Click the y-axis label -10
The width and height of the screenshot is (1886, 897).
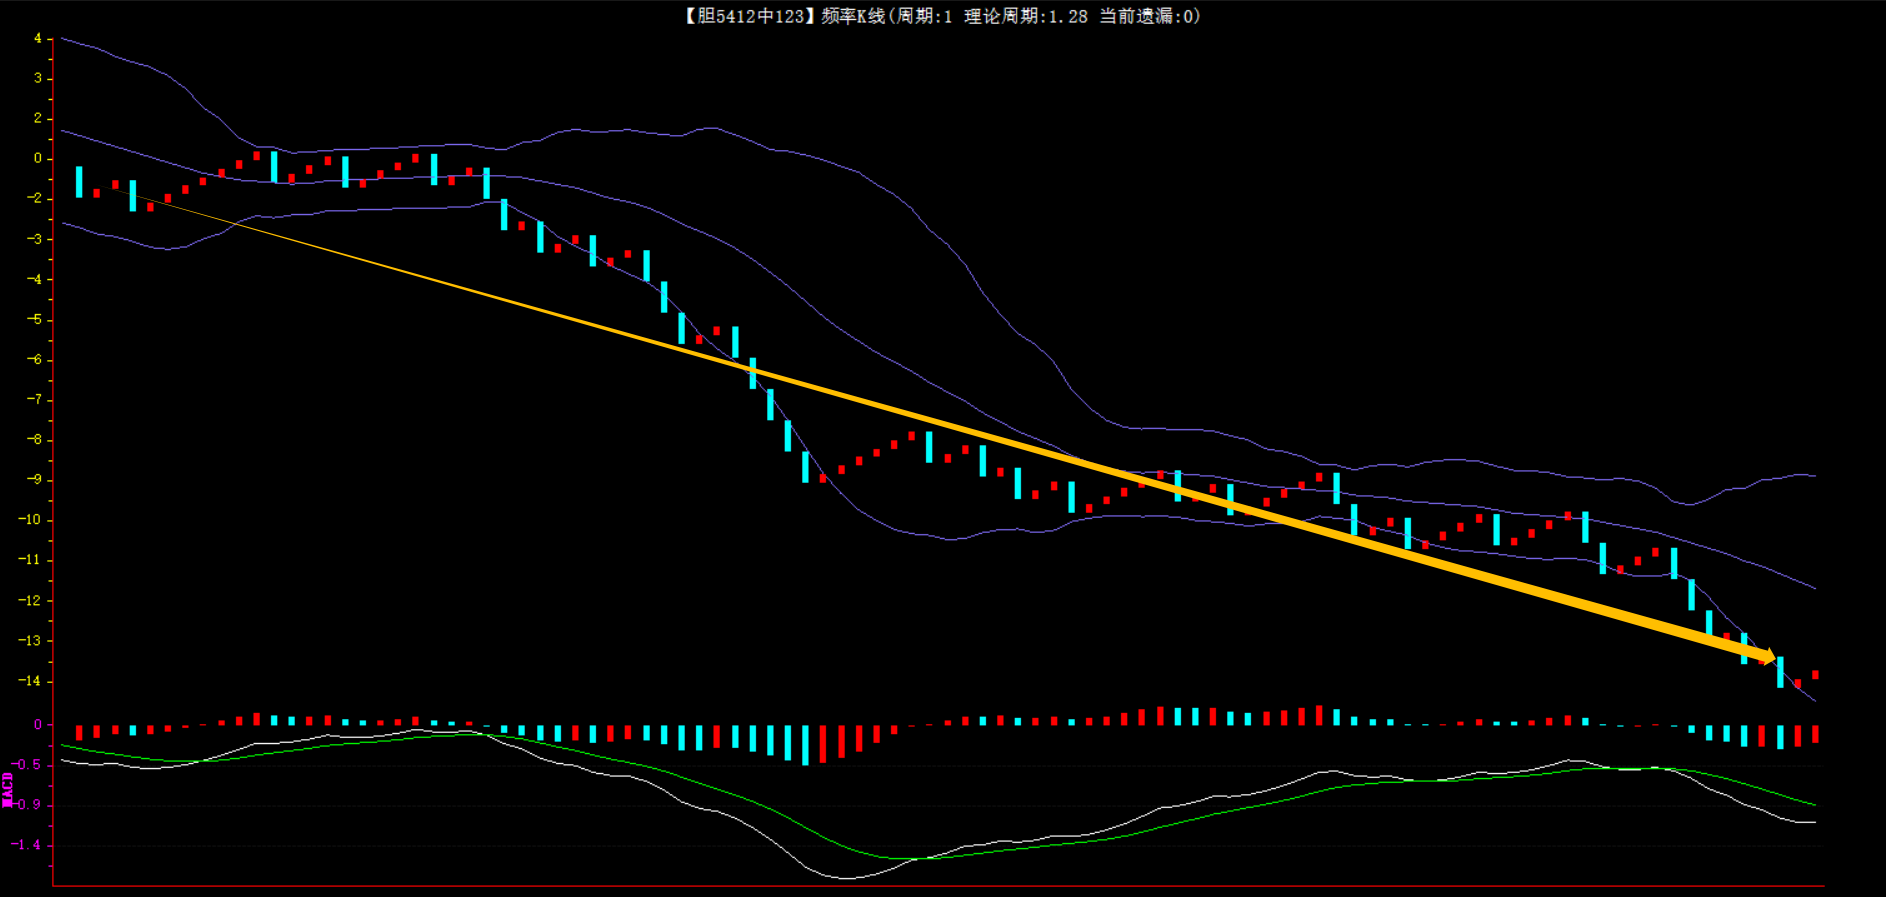click(32, 520)
